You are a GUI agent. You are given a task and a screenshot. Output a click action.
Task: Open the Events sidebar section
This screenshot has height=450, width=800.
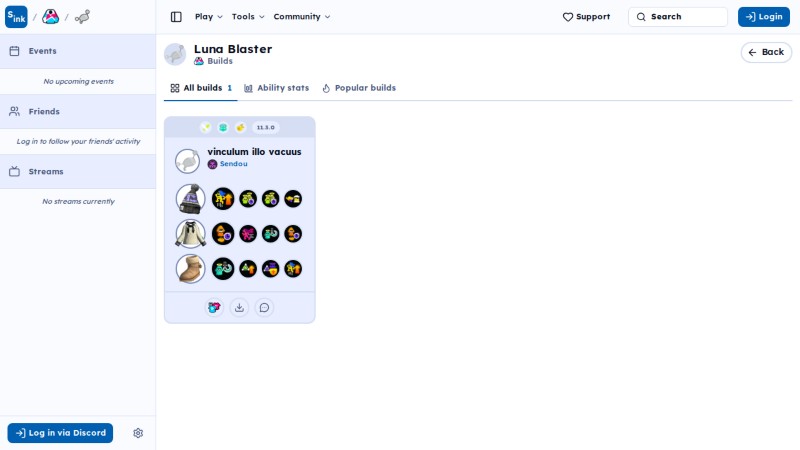pyautogui.click(x=78, y=51)
